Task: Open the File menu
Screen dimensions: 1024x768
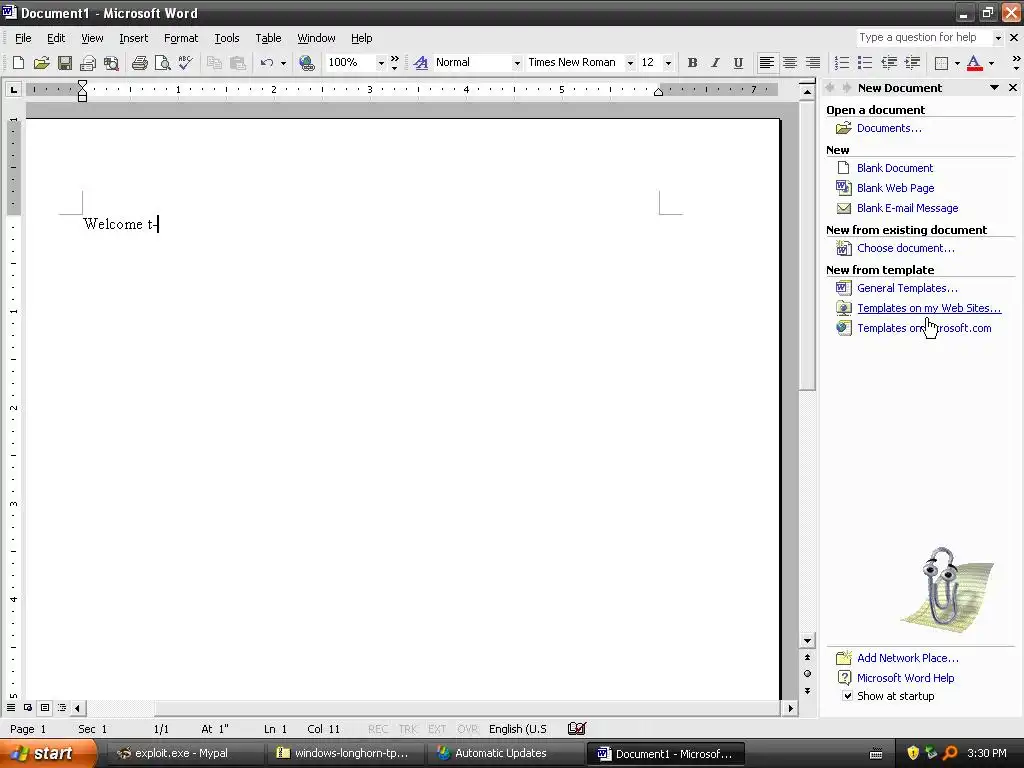Action: click(23, 38)
